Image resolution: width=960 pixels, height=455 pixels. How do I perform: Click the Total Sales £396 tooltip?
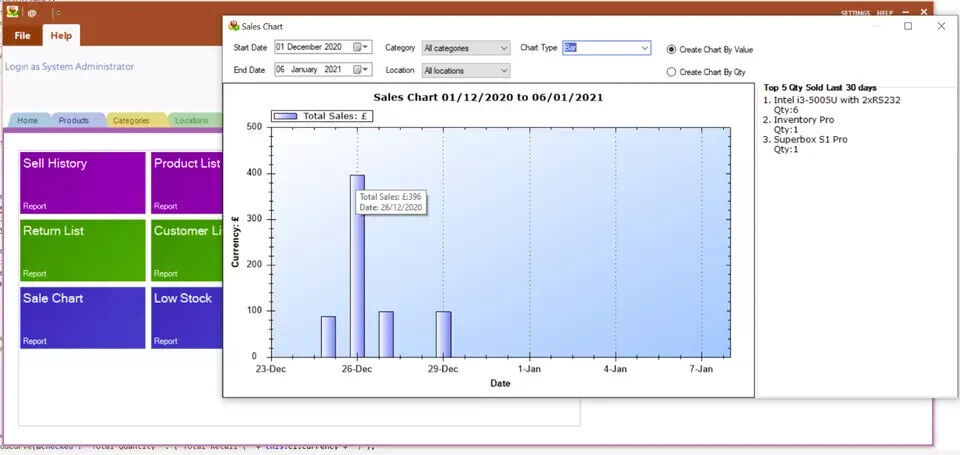pyautogui.click(x=391, y=202)
